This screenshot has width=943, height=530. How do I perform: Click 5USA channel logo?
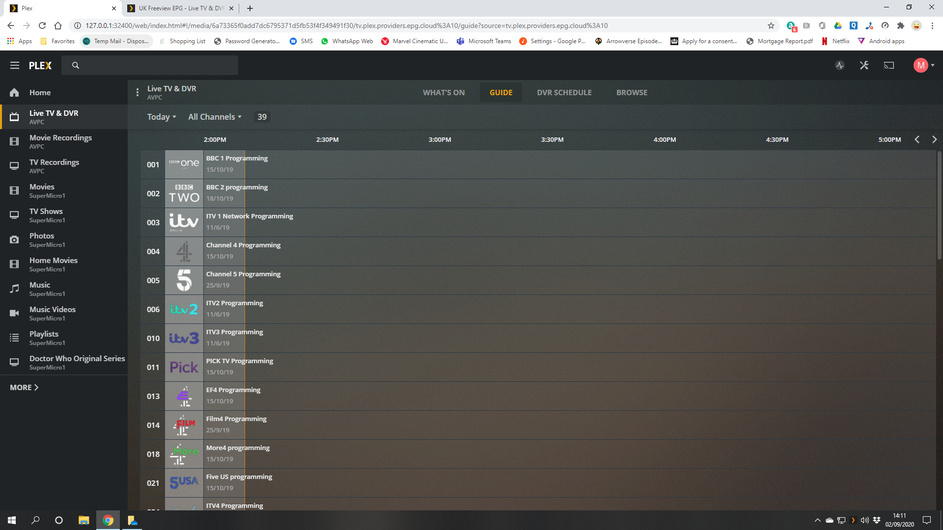(x=184, y=482)
